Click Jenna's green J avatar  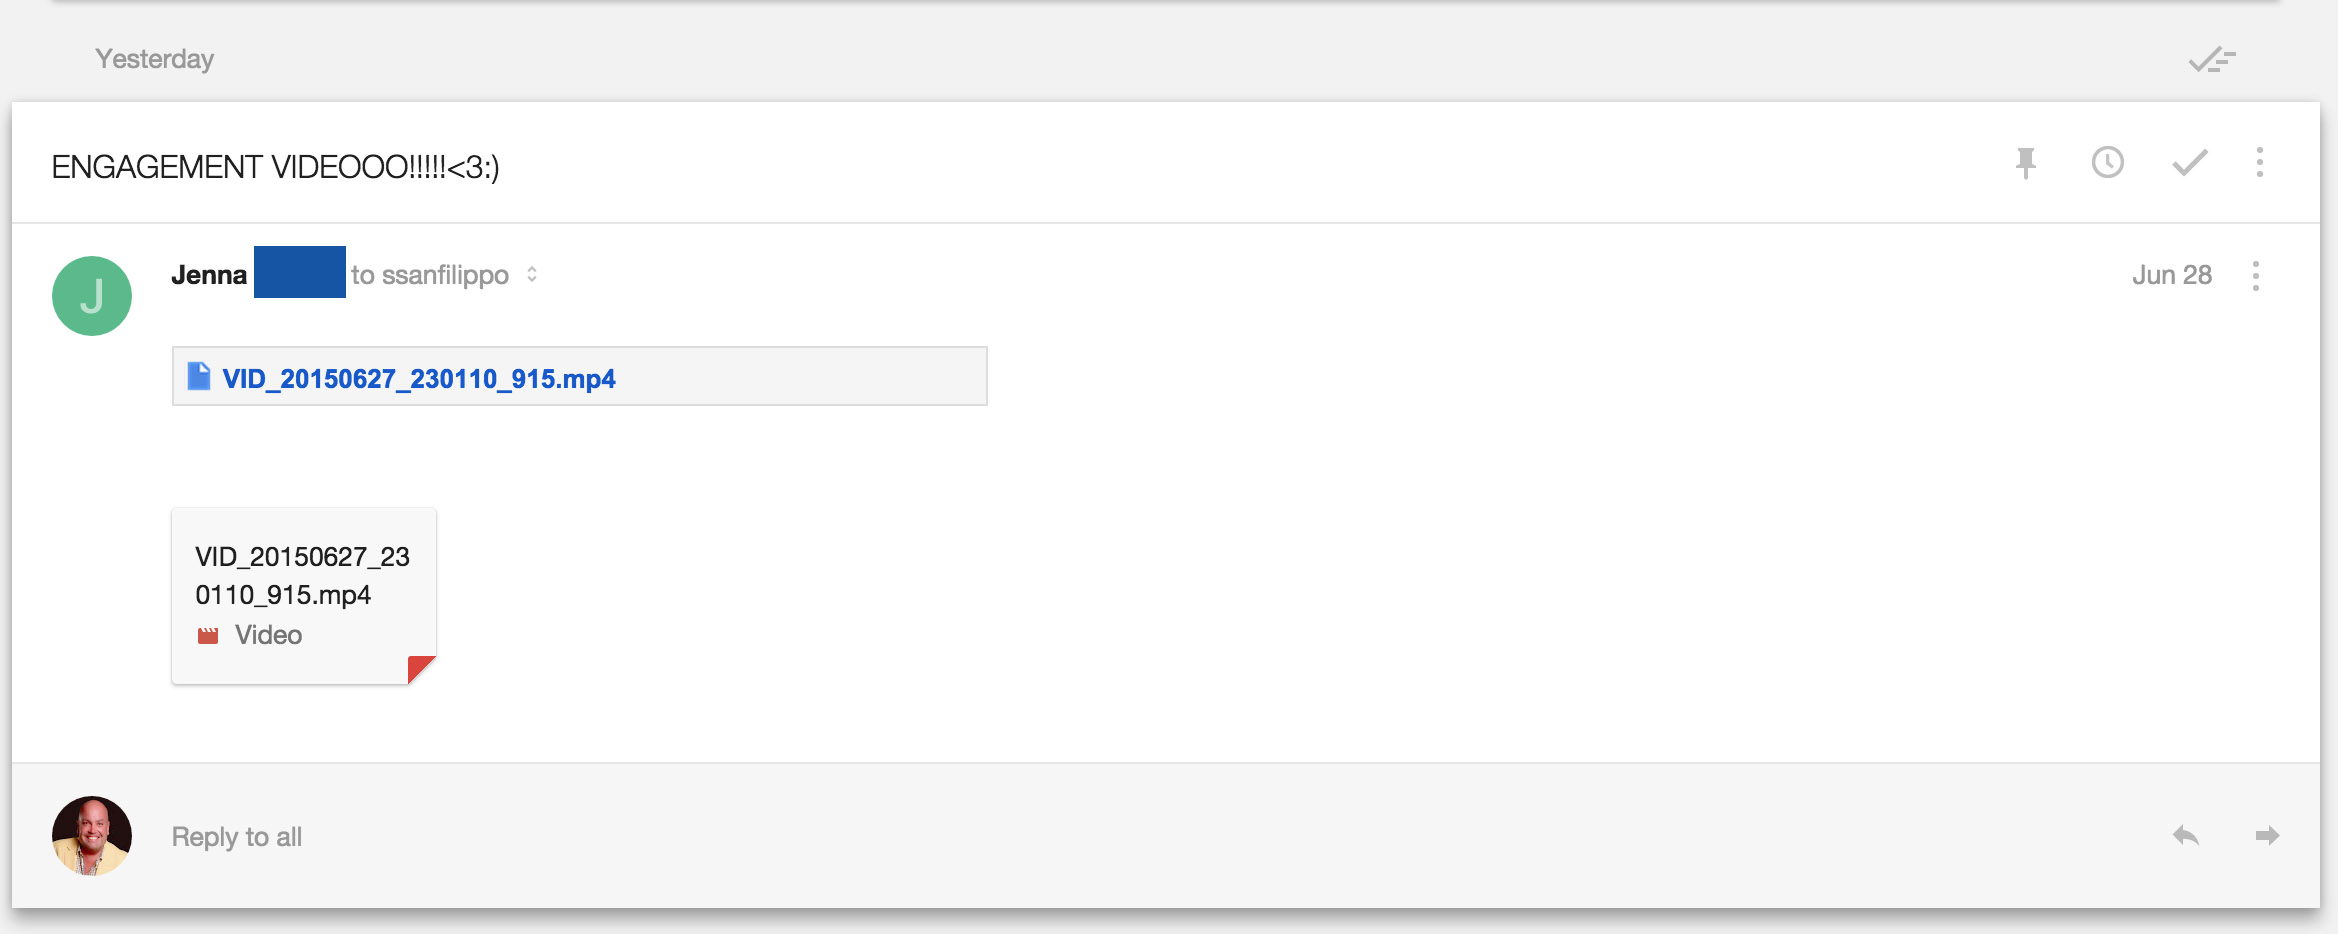[92, 296]
